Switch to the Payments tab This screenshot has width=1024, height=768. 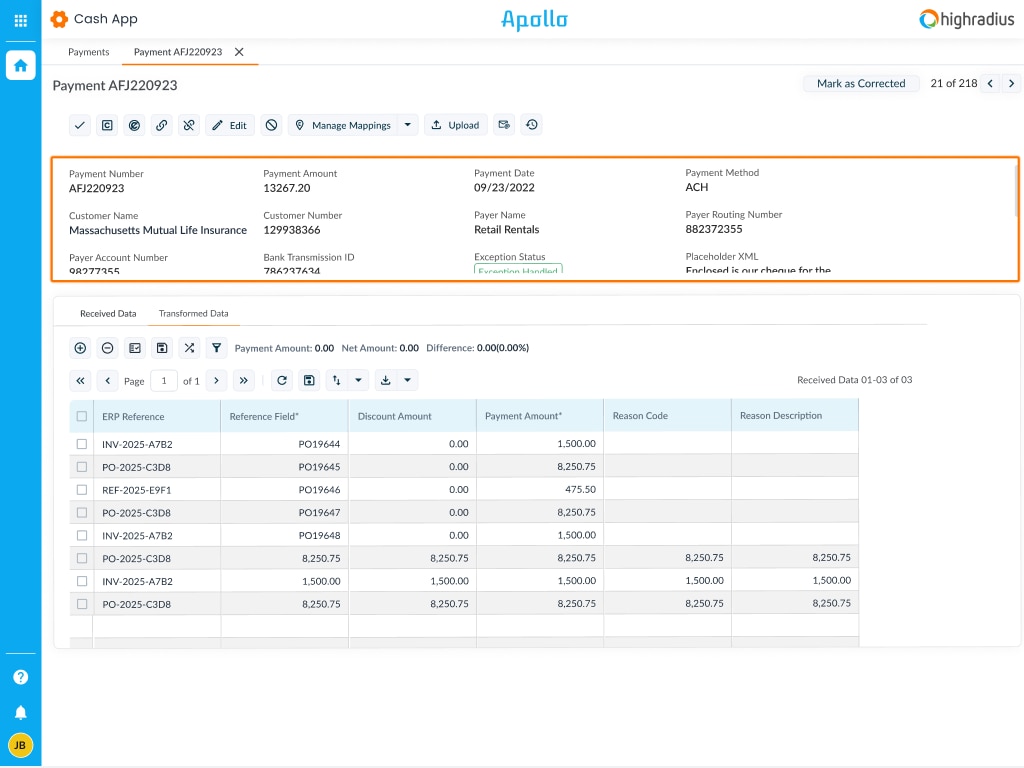88,52
